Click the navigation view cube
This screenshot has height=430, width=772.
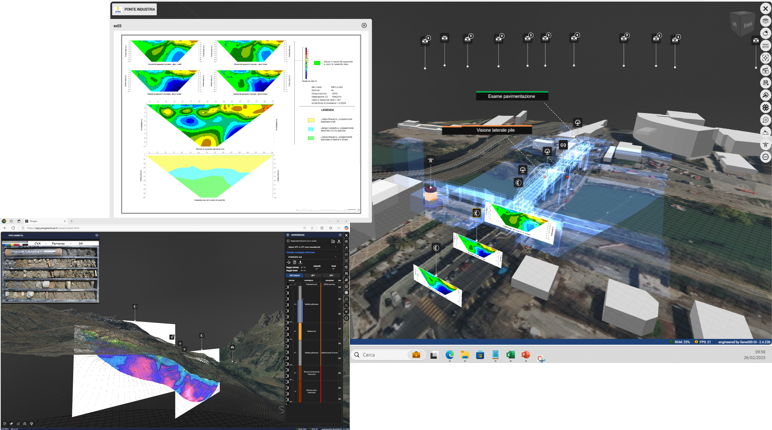[x=741, y=22]
